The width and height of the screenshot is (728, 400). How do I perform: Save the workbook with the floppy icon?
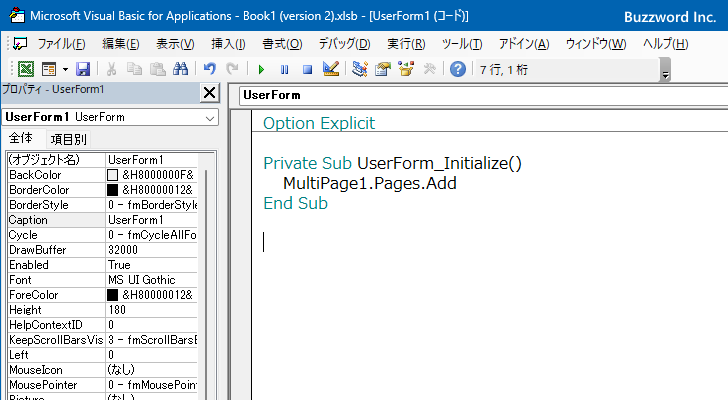[83, 69]
